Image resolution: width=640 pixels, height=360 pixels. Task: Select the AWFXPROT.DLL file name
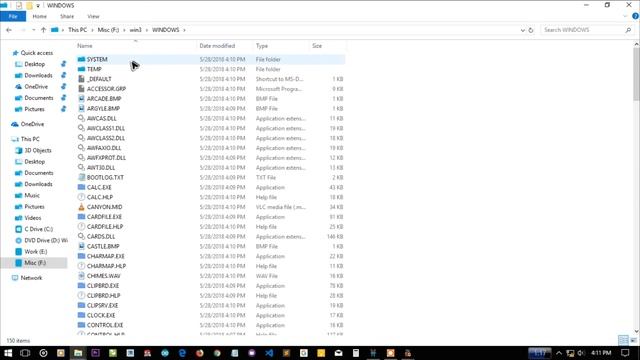point(106,158)
